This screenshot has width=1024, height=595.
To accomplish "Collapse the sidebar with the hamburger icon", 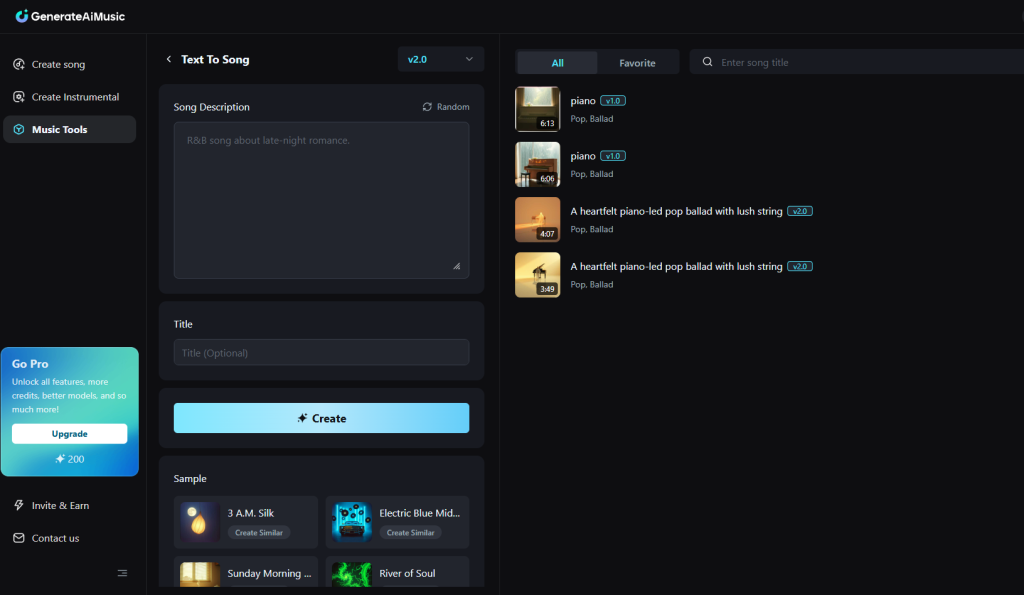I will [122, 572].
